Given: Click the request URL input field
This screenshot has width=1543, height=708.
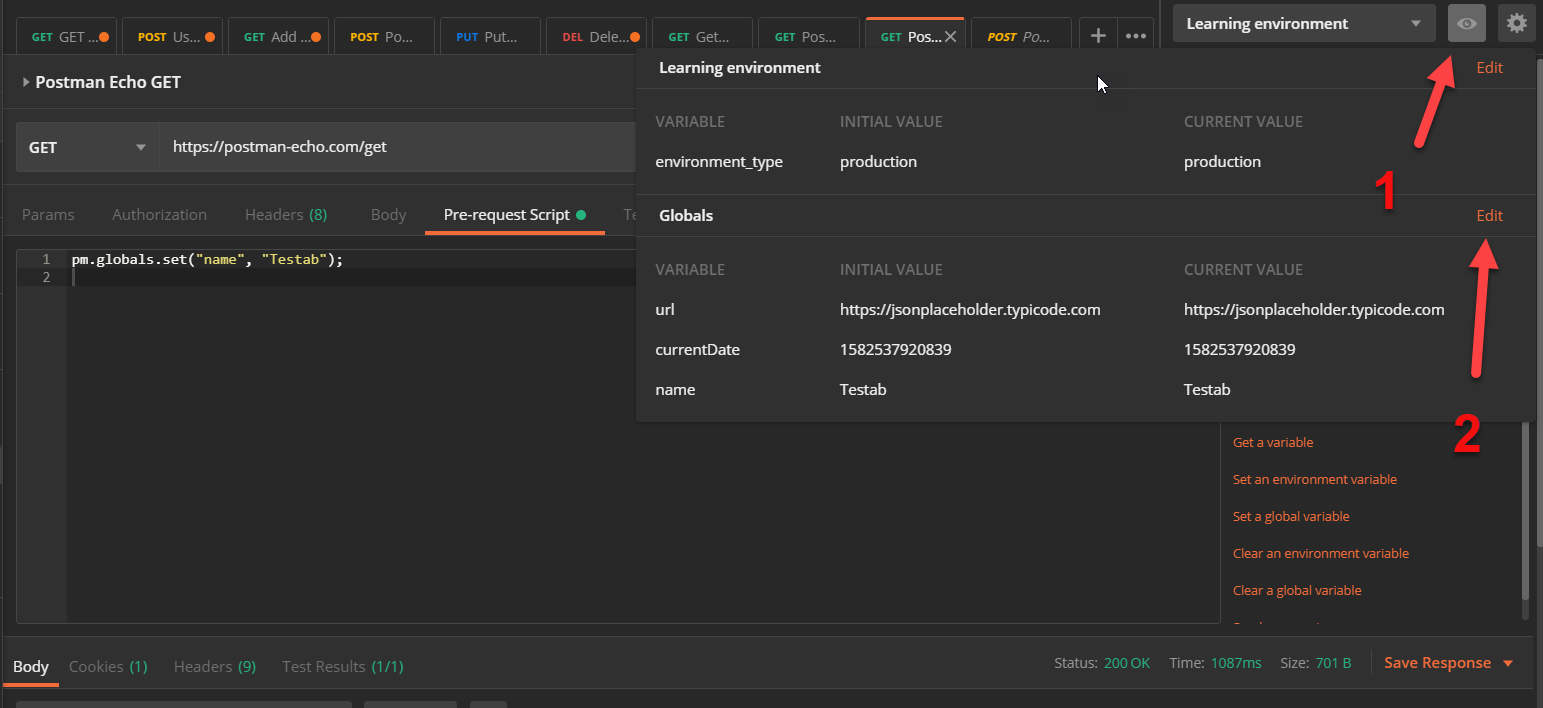Looking at the screenshot, I should [x=397, y=147].
